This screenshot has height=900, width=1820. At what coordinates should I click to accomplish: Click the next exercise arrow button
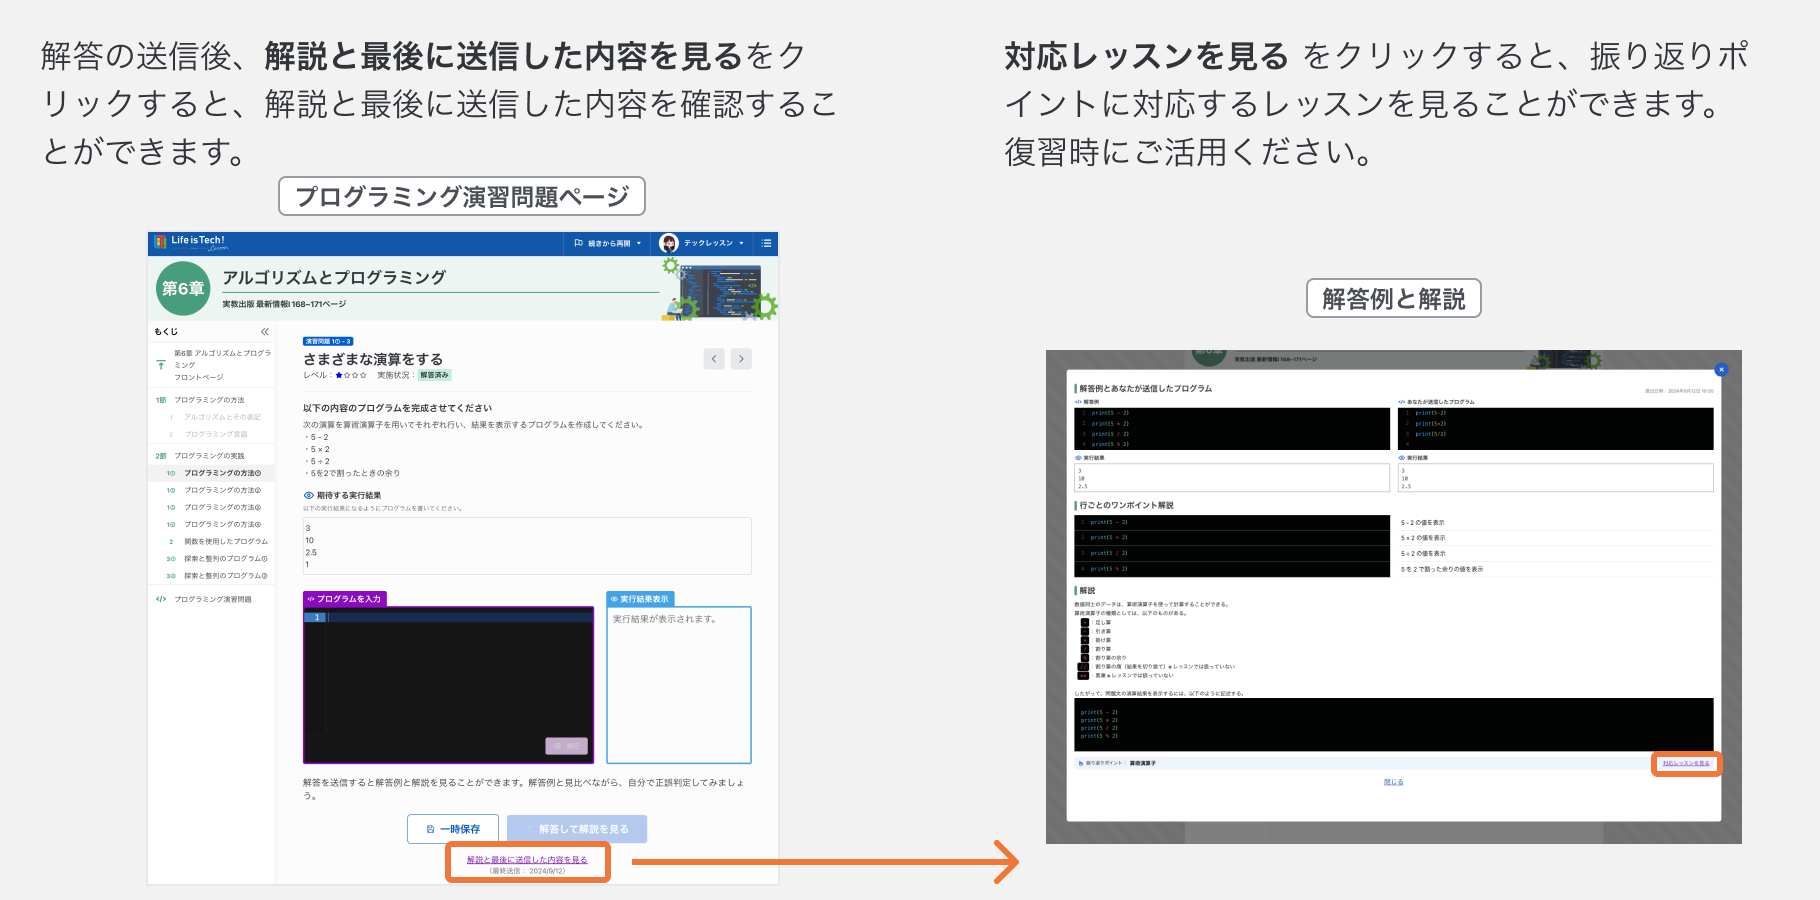tap(741, 359)
